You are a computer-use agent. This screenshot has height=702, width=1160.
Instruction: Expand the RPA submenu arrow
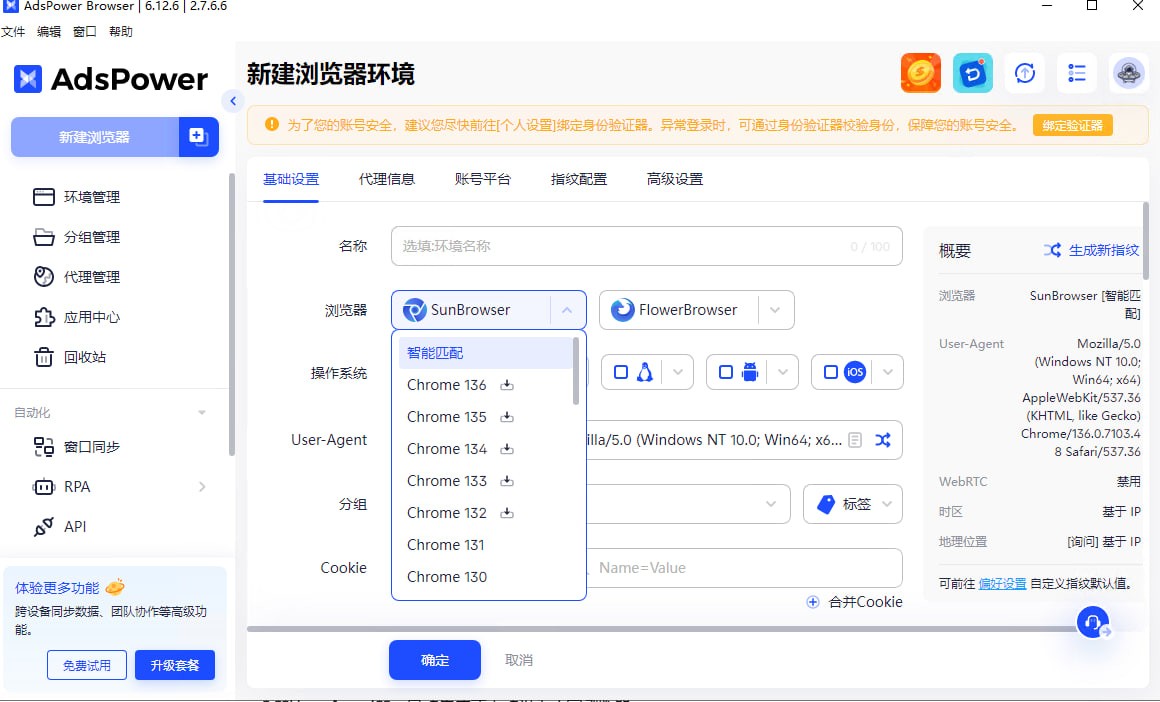pyautogui.click(x=202, y=487)
